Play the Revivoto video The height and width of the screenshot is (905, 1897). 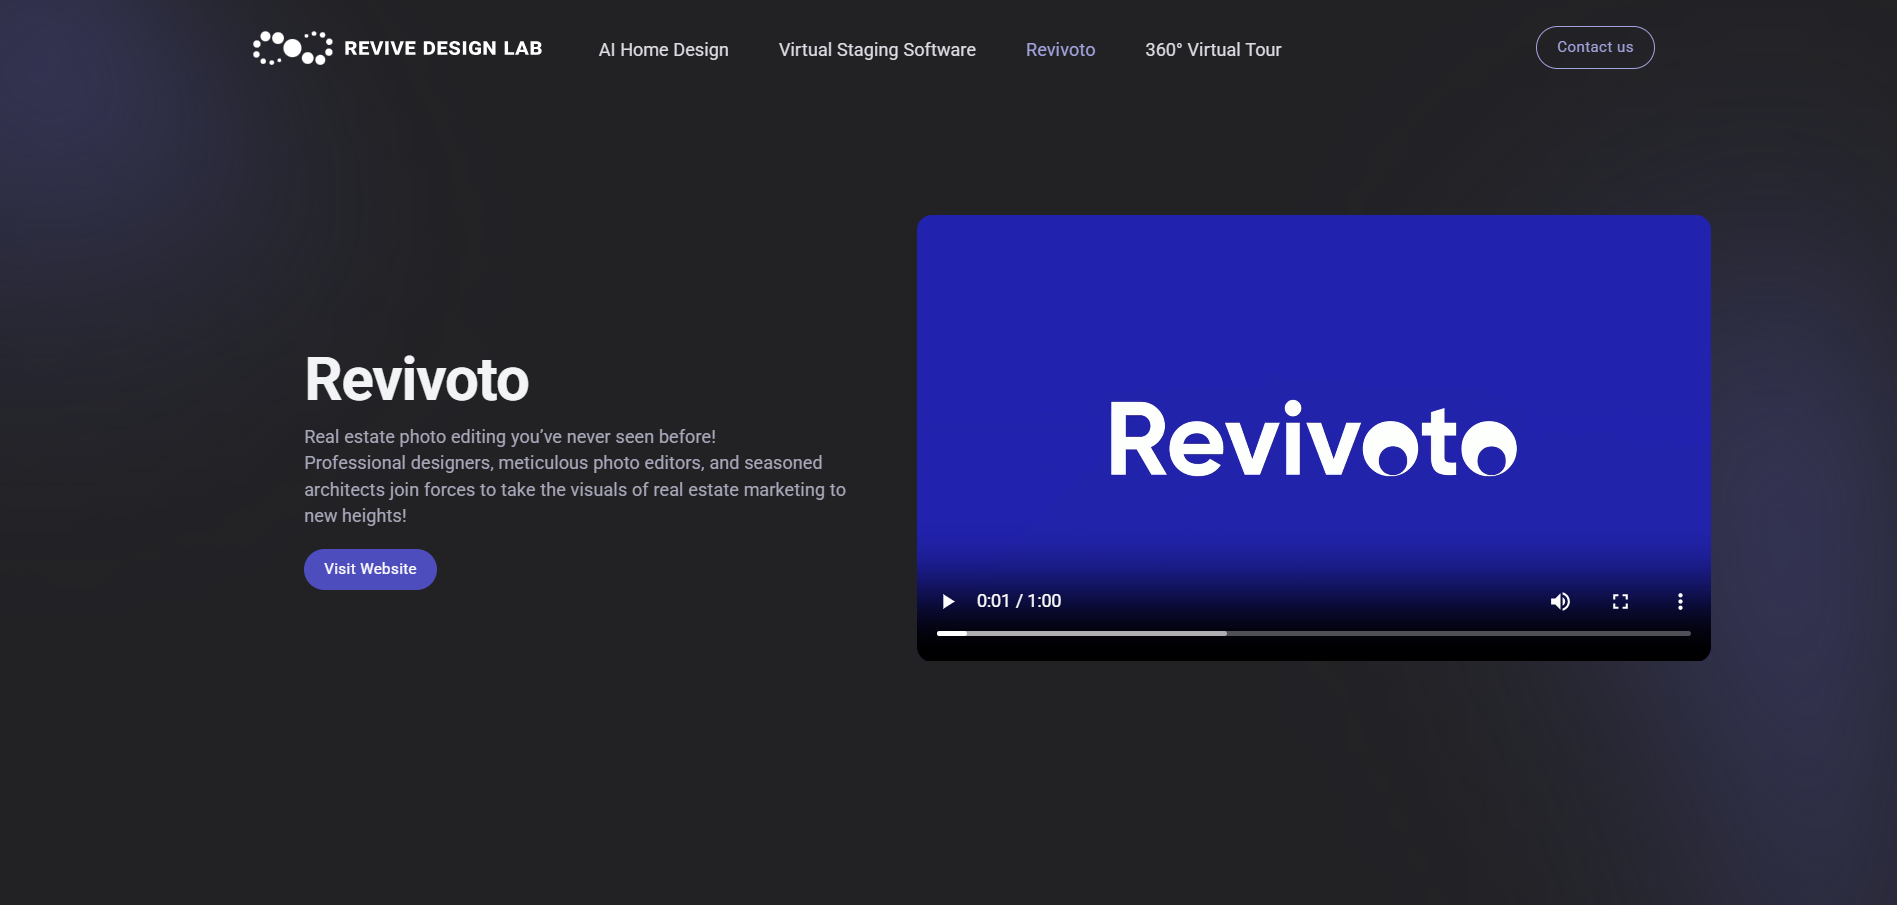948,601
